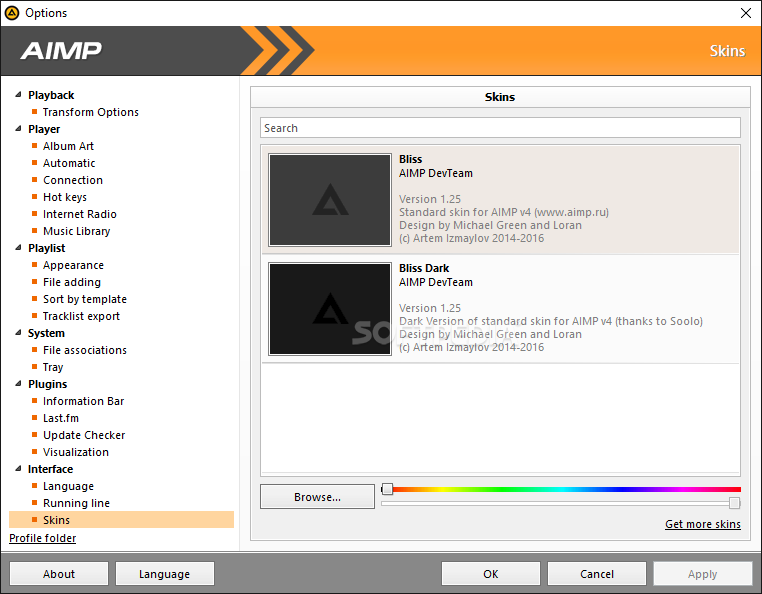Viewport: 762px width, 594px height.
Task: Open Transform Options settings page
Action: point(90,112)
